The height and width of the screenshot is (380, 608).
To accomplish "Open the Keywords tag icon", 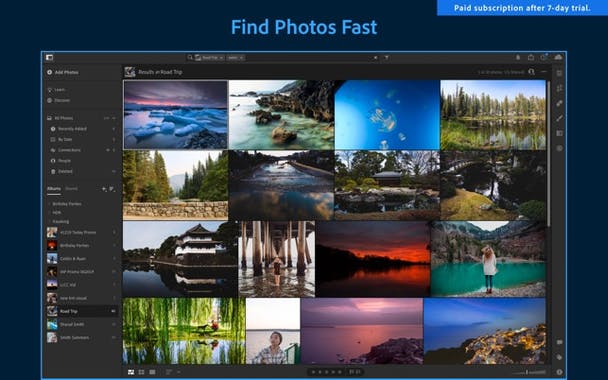I will click(x=559, y=357).
